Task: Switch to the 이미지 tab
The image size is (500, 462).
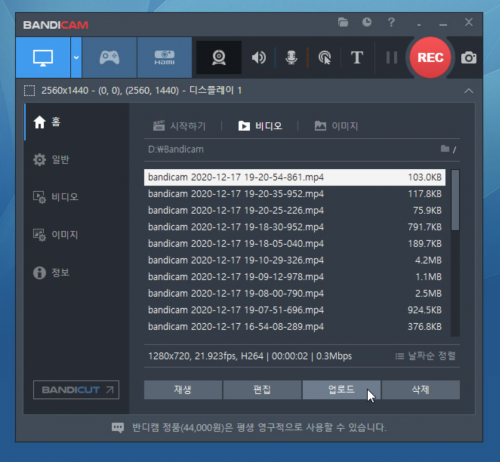Action: (x=336, y=126)
